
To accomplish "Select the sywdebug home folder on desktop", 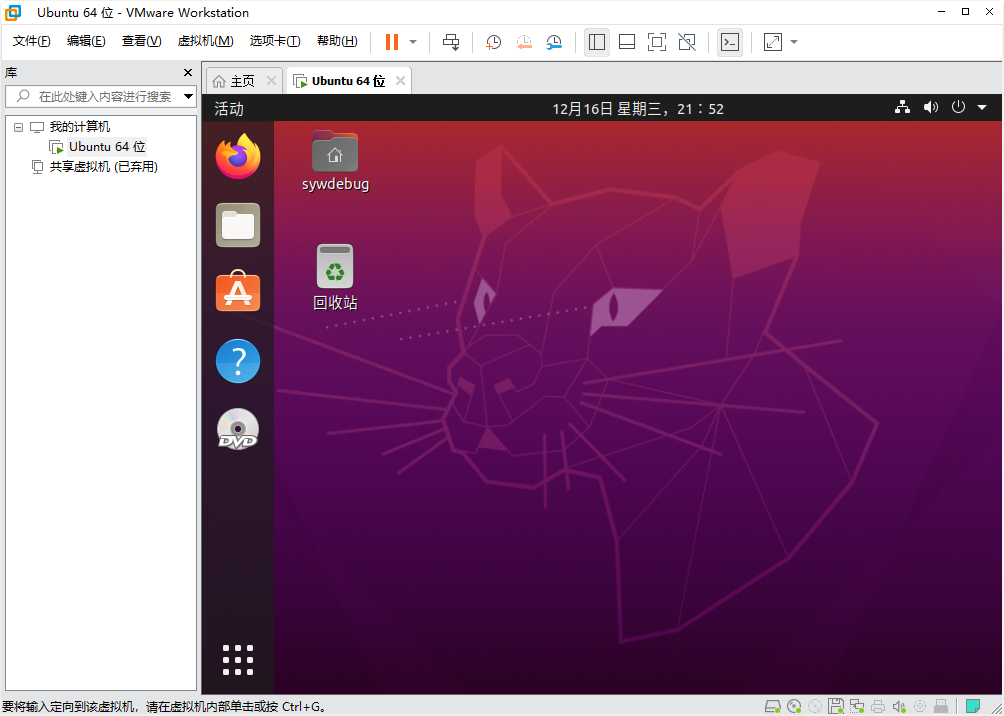I will (335, 160).
